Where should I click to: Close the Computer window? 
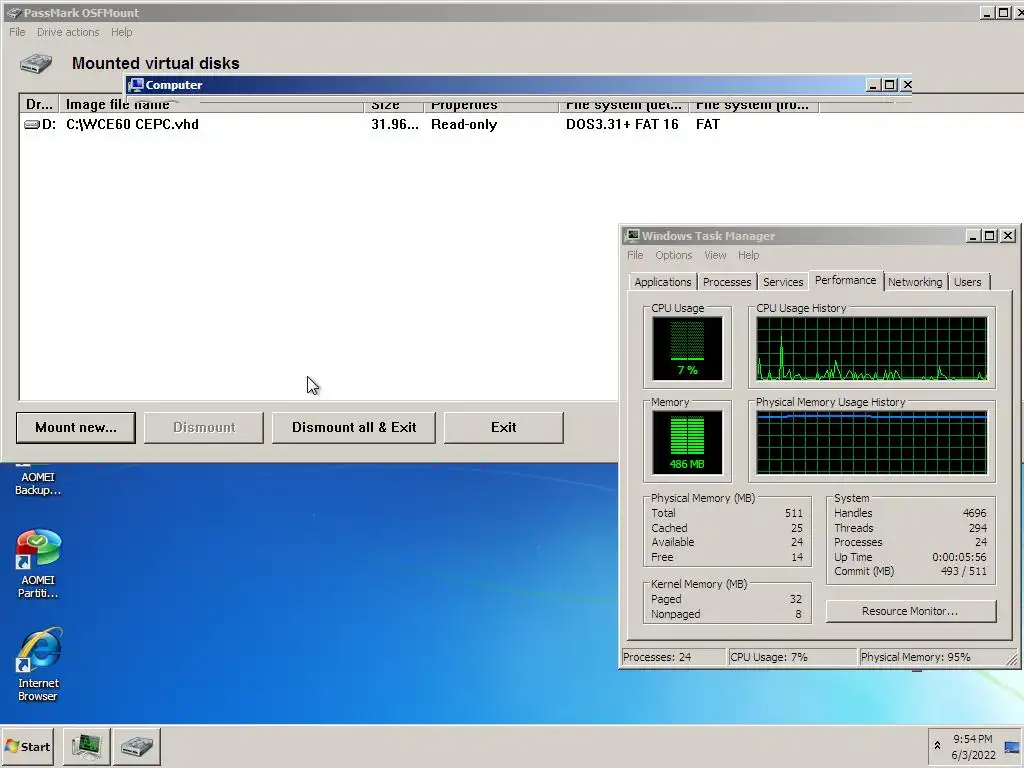pos(906,85)
